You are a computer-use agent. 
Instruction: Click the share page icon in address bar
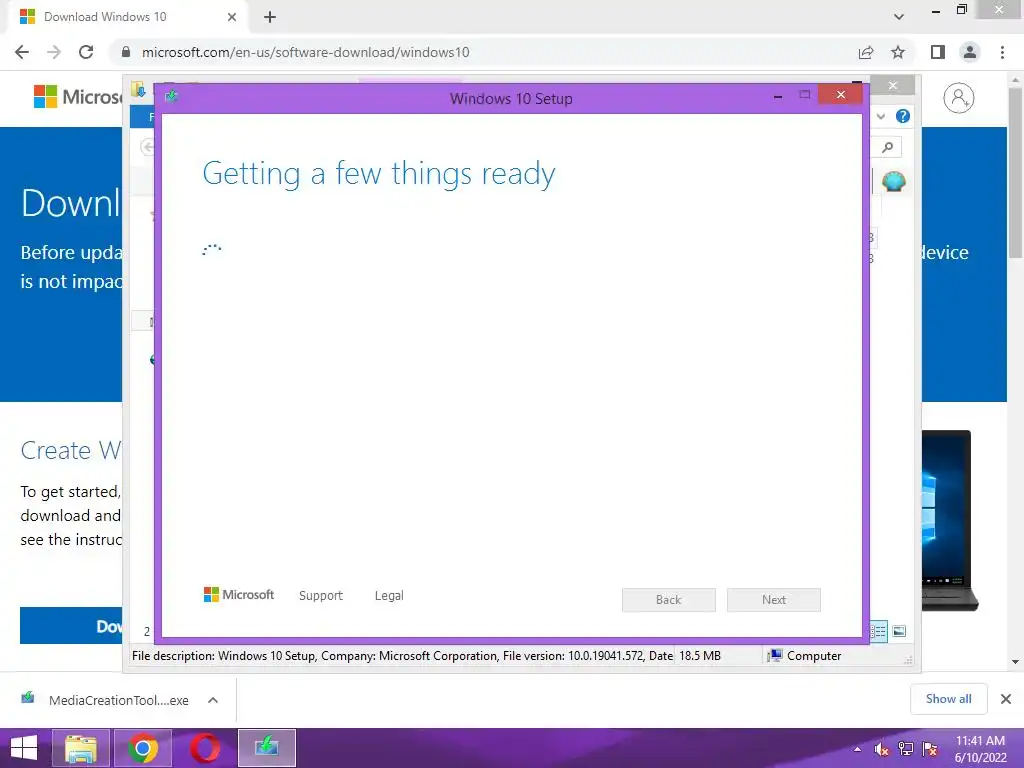point(866,52)
